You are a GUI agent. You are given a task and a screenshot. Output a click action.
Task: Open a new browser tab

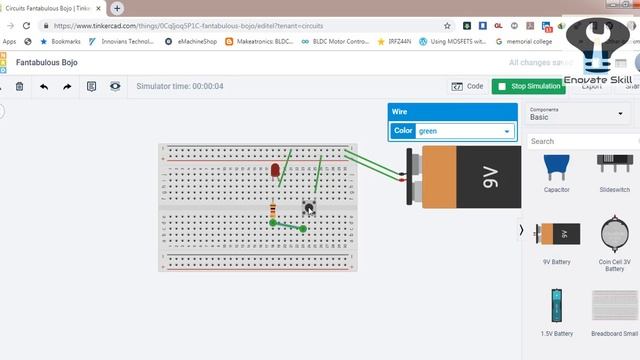point(117,8)
